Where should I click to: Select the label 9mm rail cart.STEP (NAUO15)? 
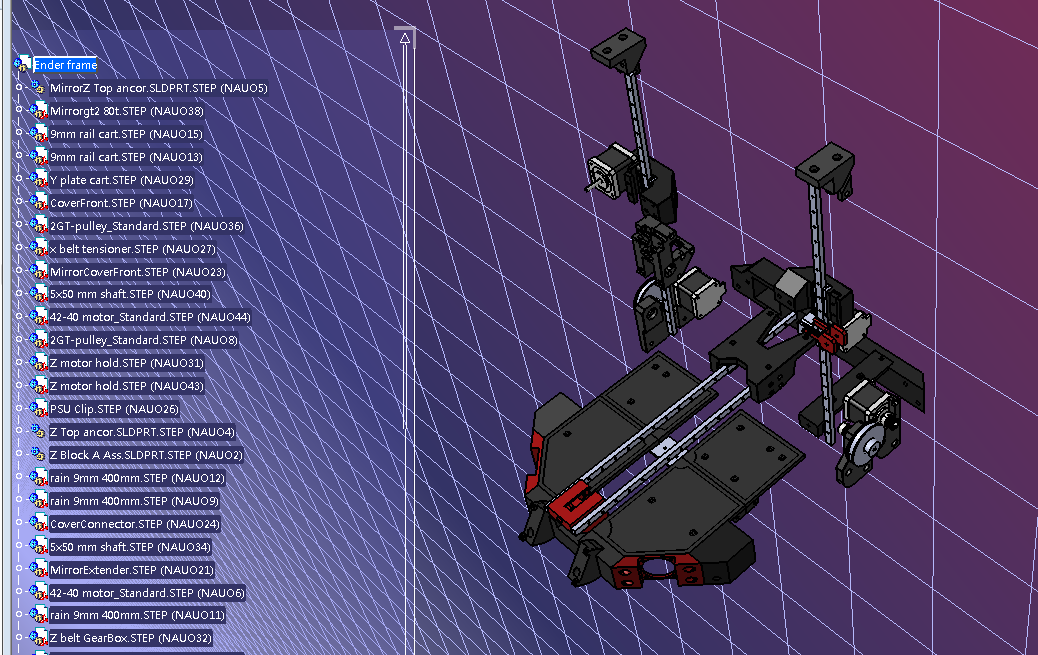pyautogui.click(x=126, y=134)
